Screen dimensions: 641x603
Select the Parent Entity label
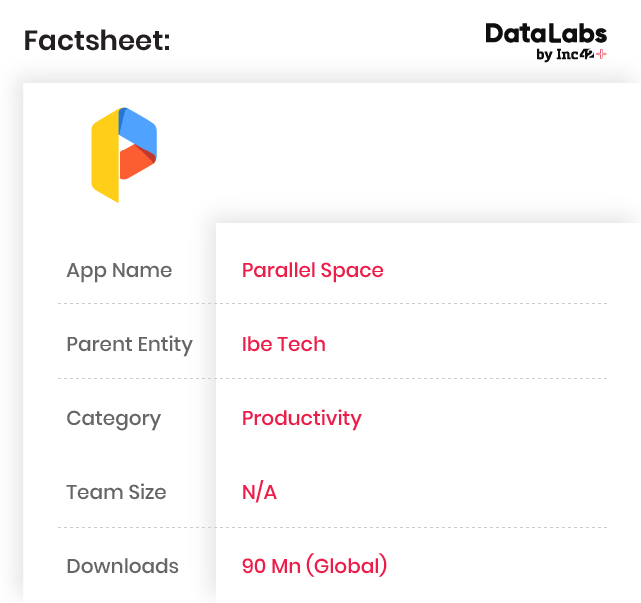(x=129, y=344)
